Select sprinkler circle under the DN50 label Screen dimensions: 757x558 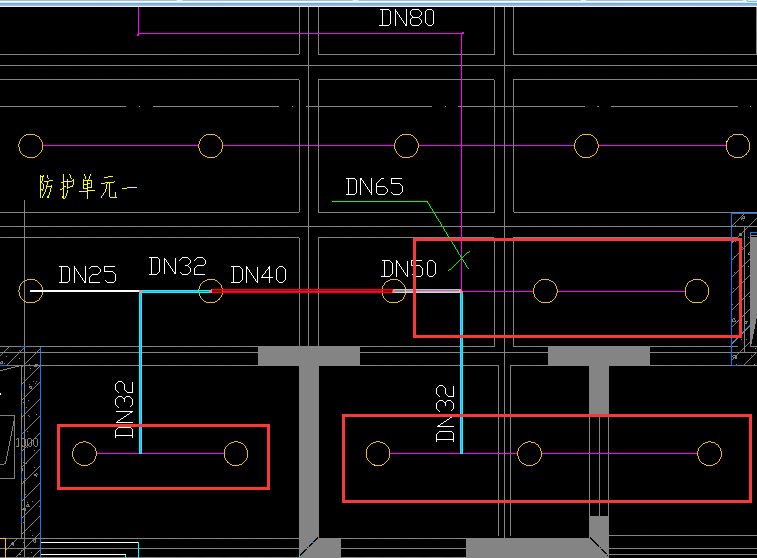coord(394,291)
